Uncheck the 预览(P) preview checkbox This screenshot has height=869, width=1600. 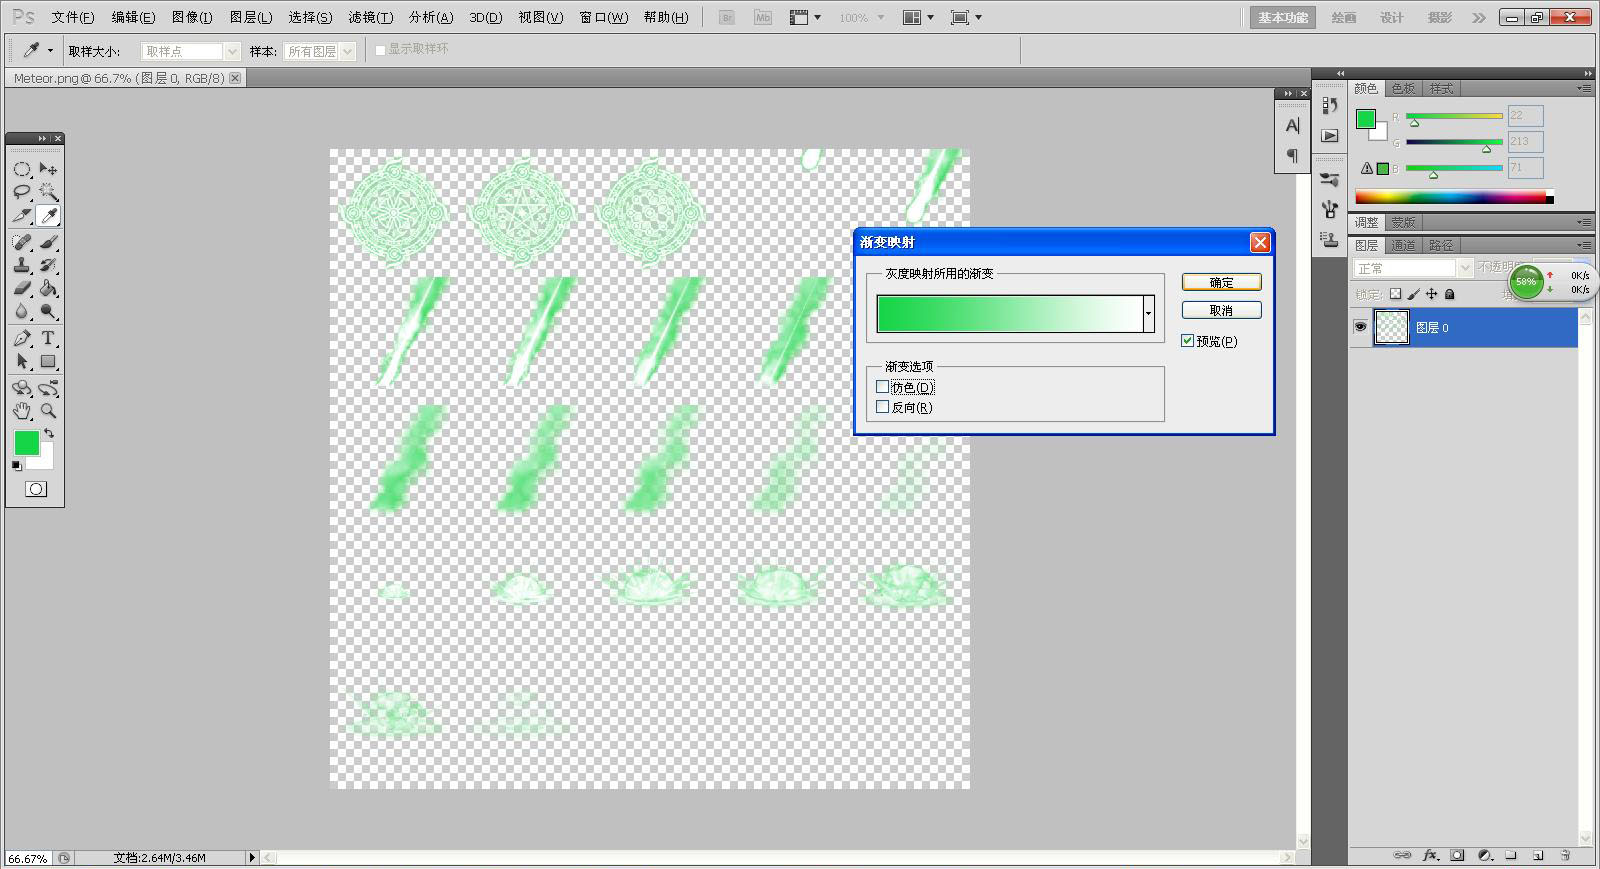pos(1187,341)
